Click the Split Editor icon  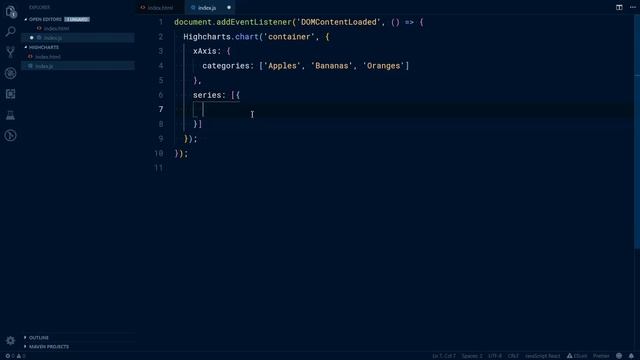[619, 7]
